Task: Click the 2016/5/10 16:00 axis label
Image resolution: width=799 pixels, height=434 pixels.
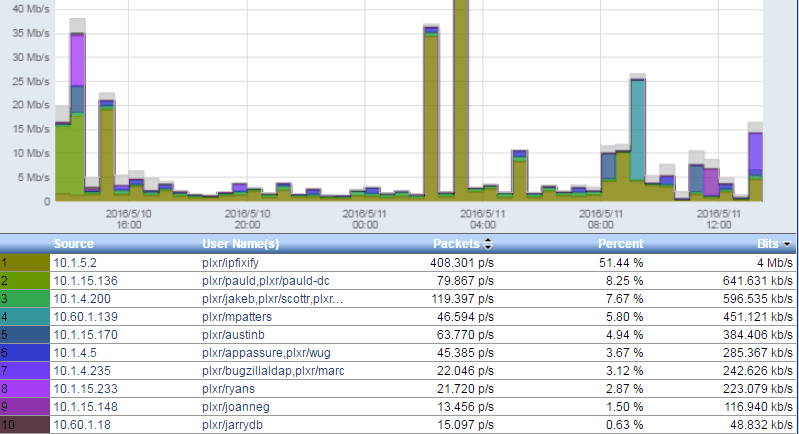Action: click(128, 219)
